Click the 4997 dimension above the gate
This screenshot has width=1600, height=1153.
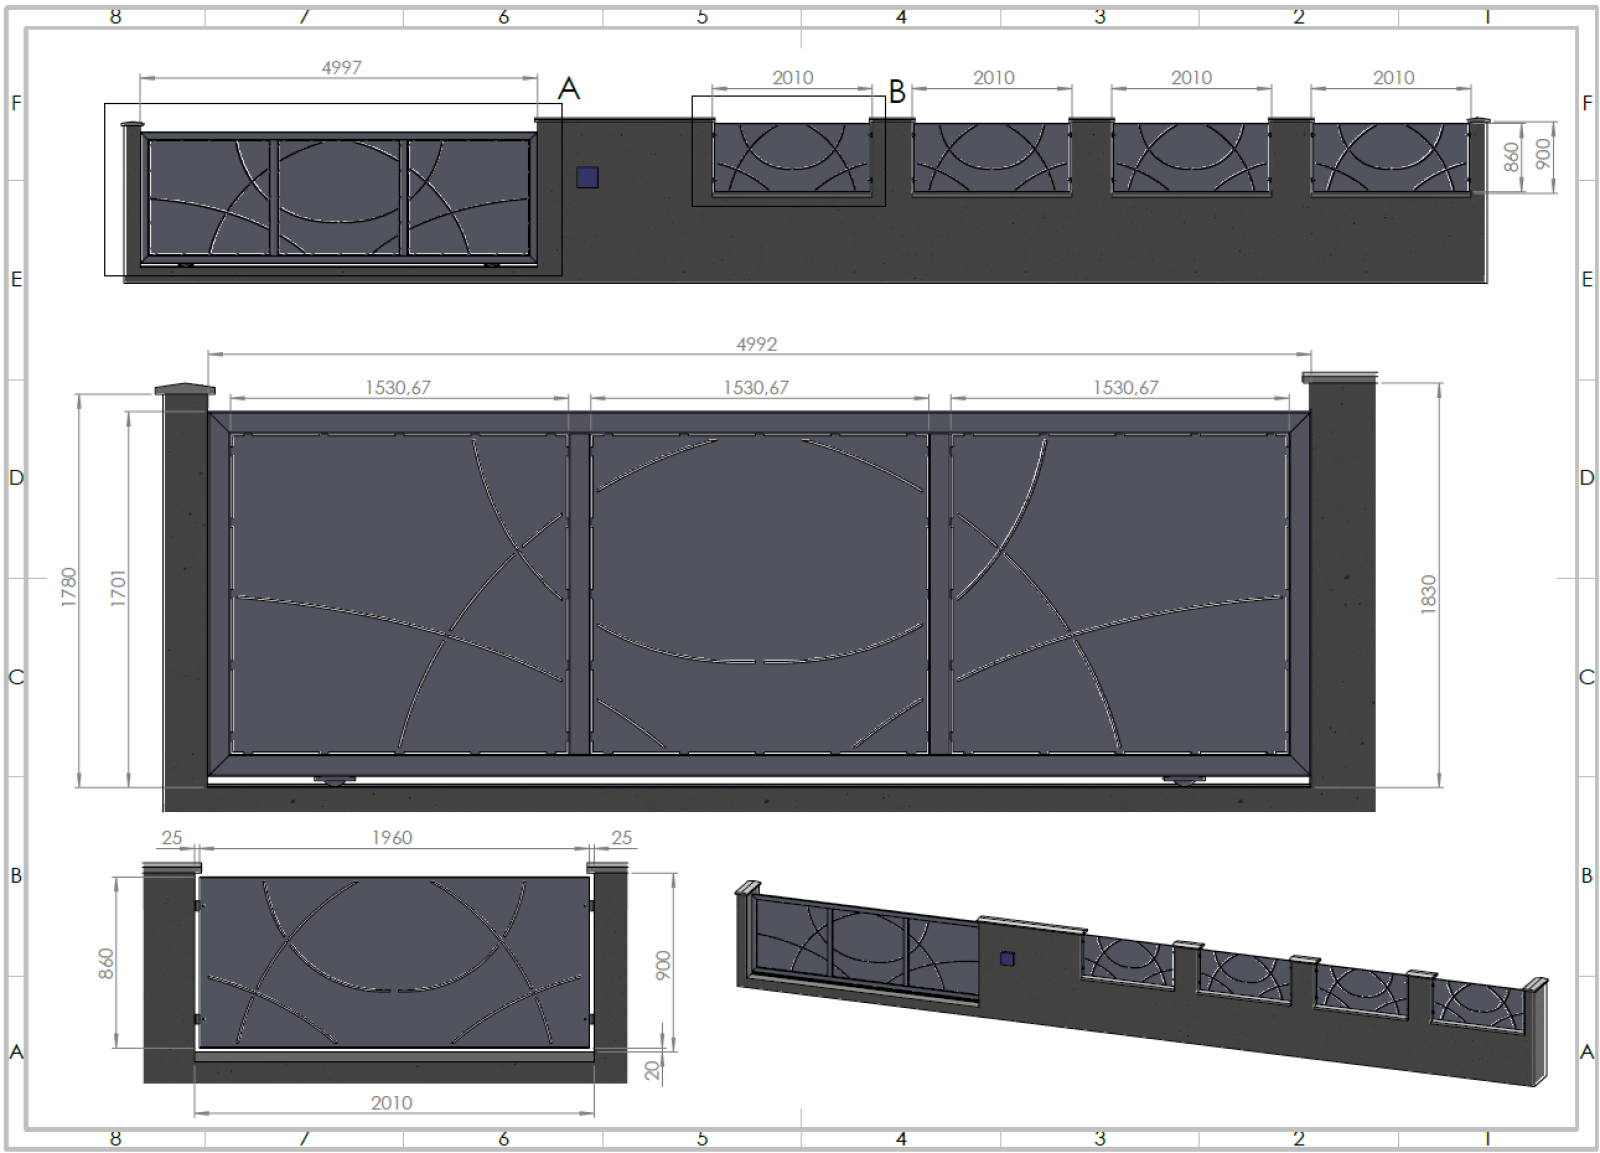(x=341, y=68)
